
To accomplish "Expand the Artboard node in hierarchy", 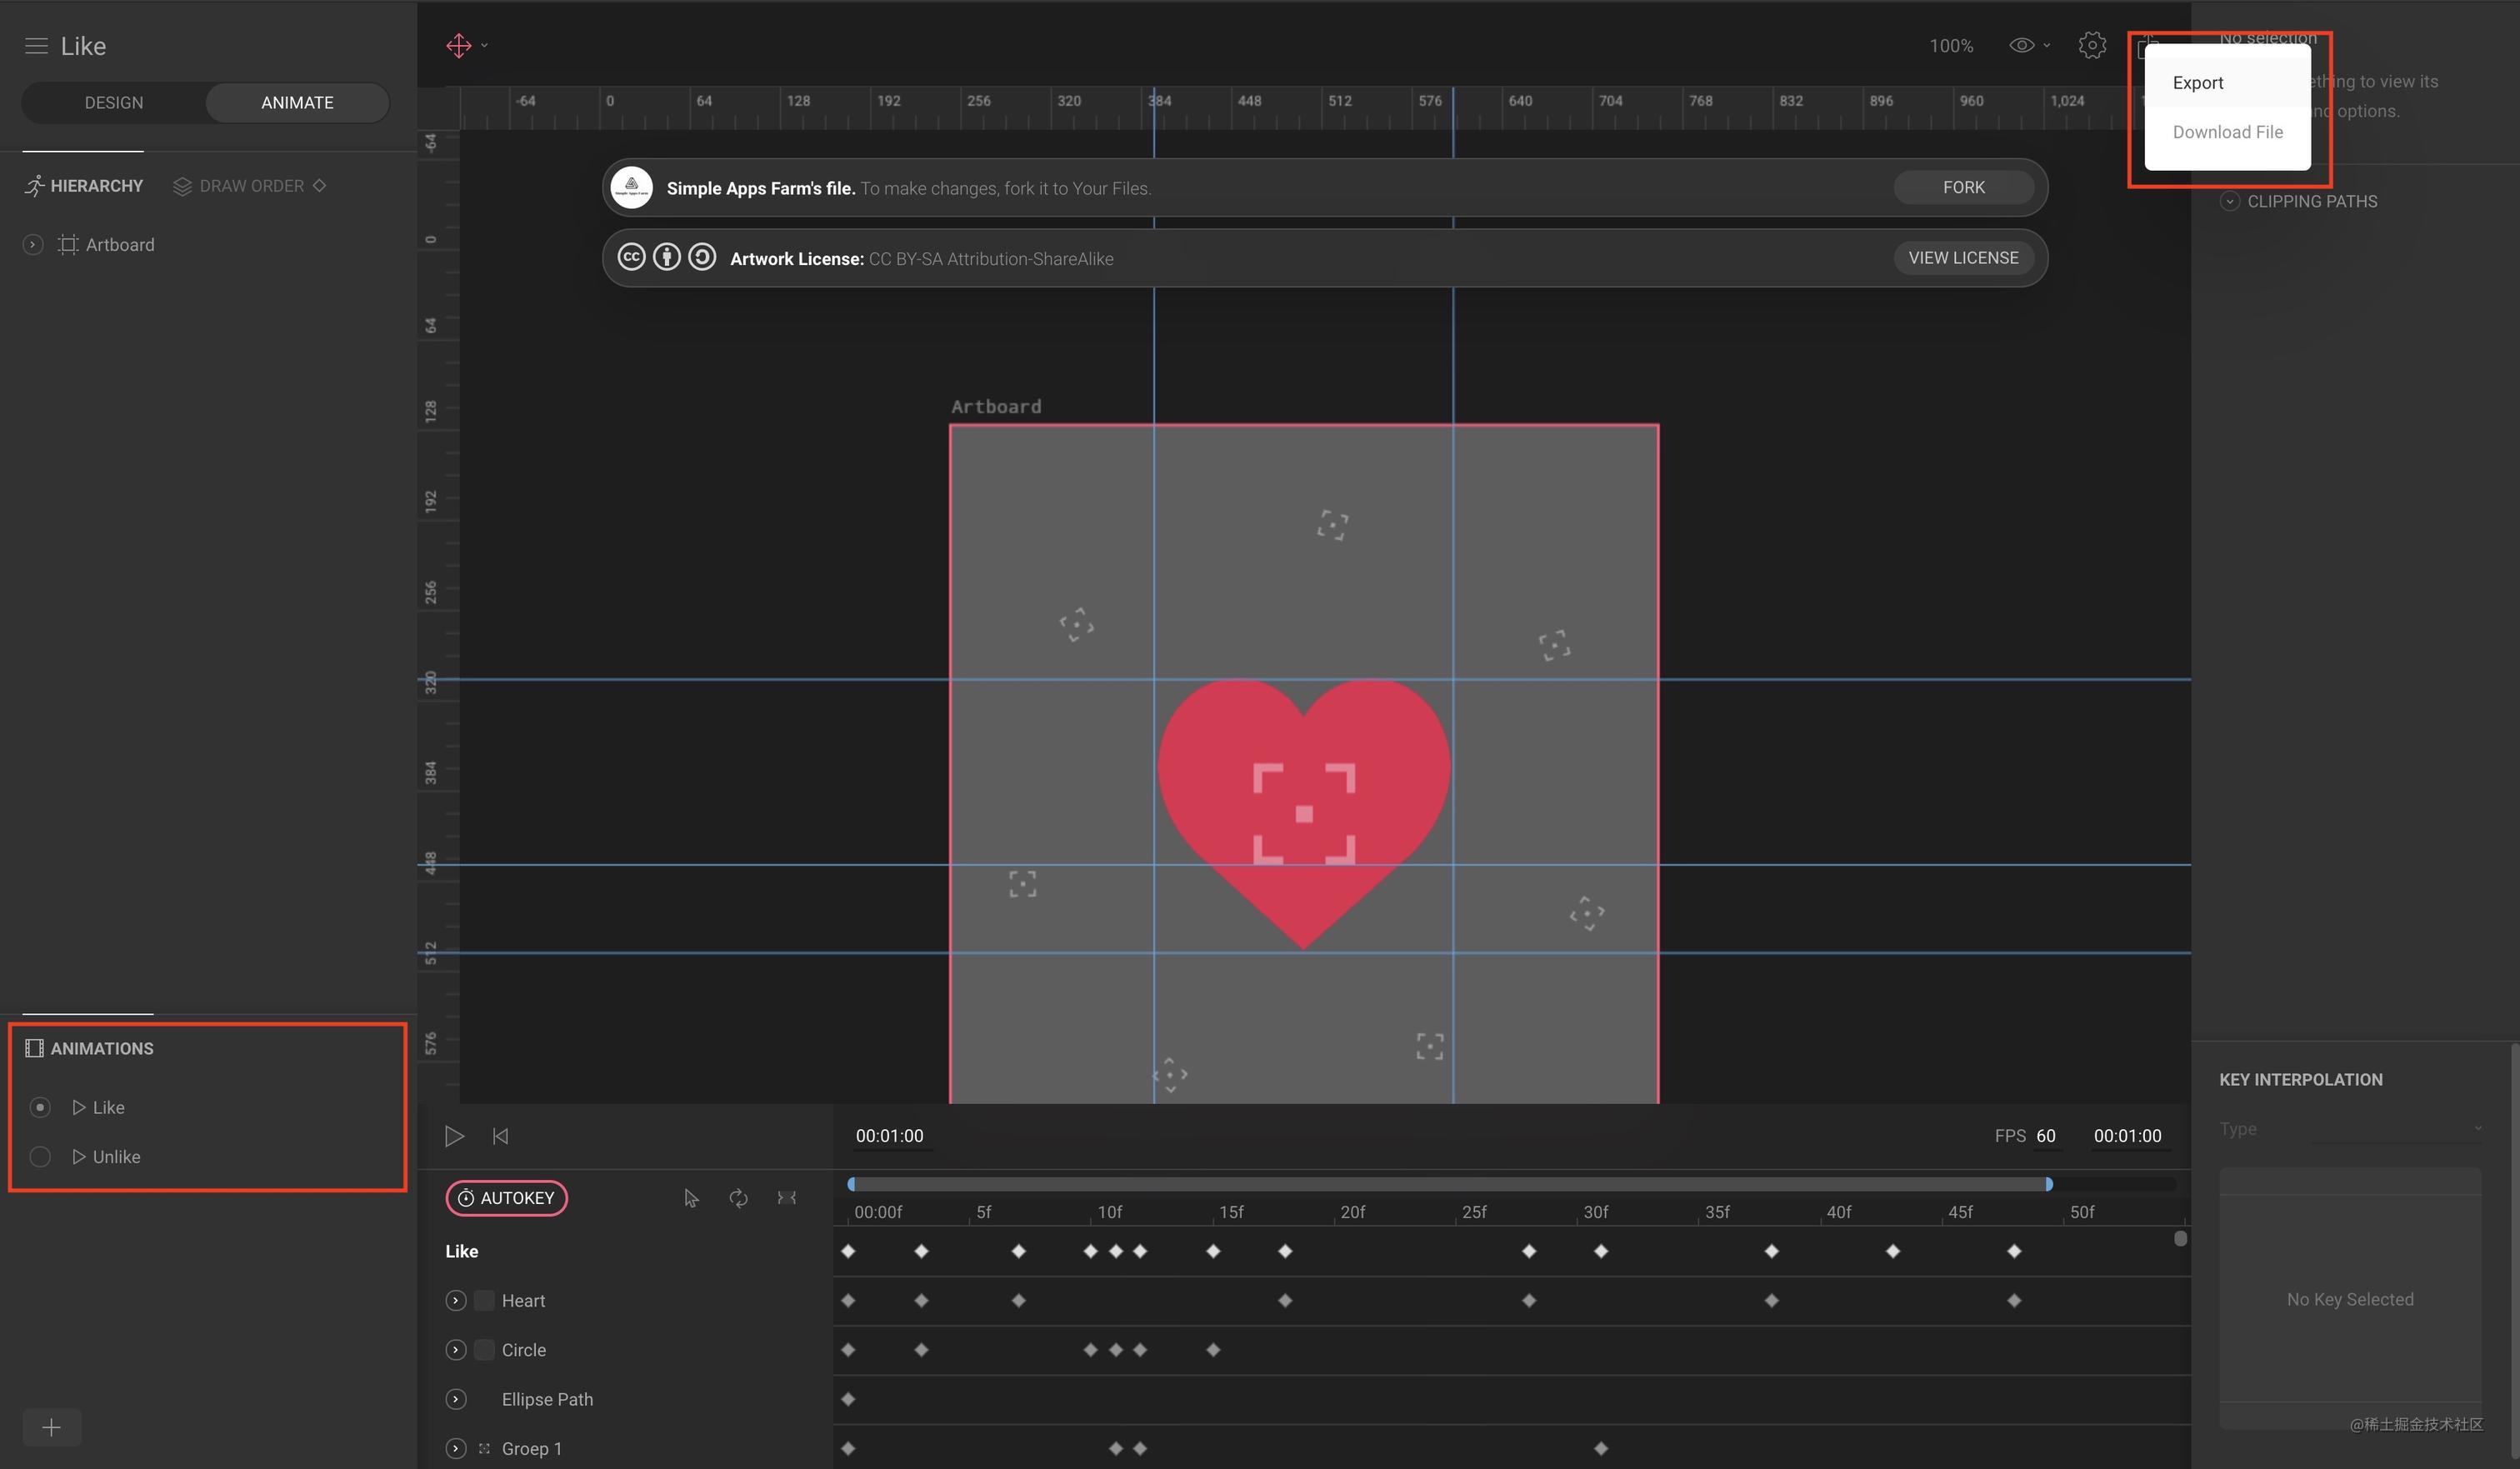I will [x=33, y=245].
